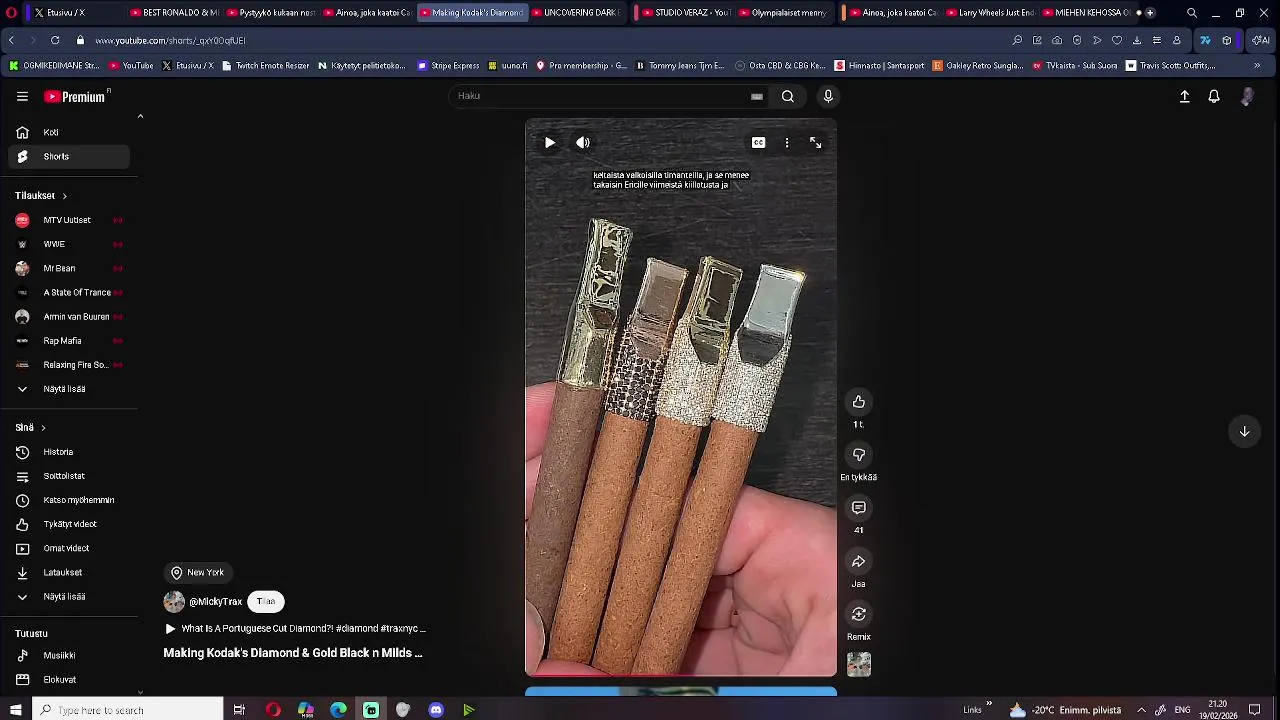Open Historia in the sidebar

[69, 452]
